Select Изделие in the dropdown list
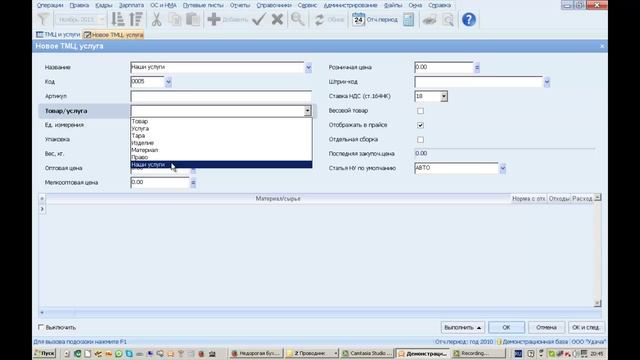Image resolution: width=640 pixels, height=360 pixels. pyautogui.click(x=221, y=143)
